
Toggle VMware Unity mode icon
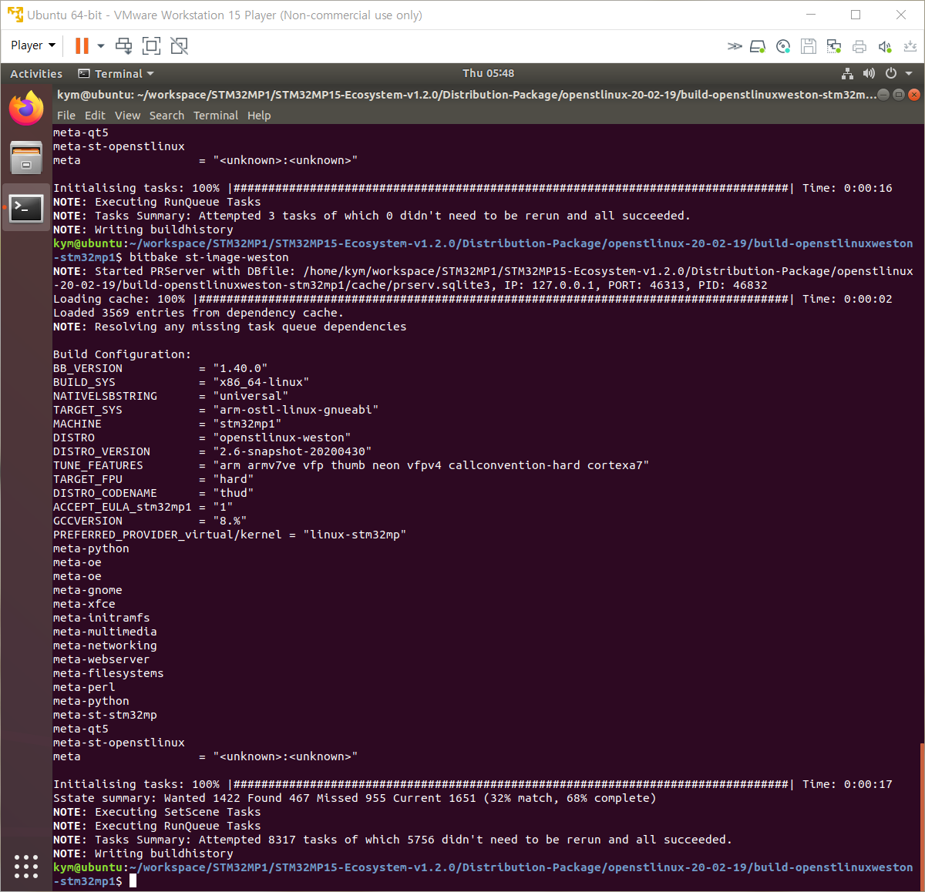click(179, 46)
